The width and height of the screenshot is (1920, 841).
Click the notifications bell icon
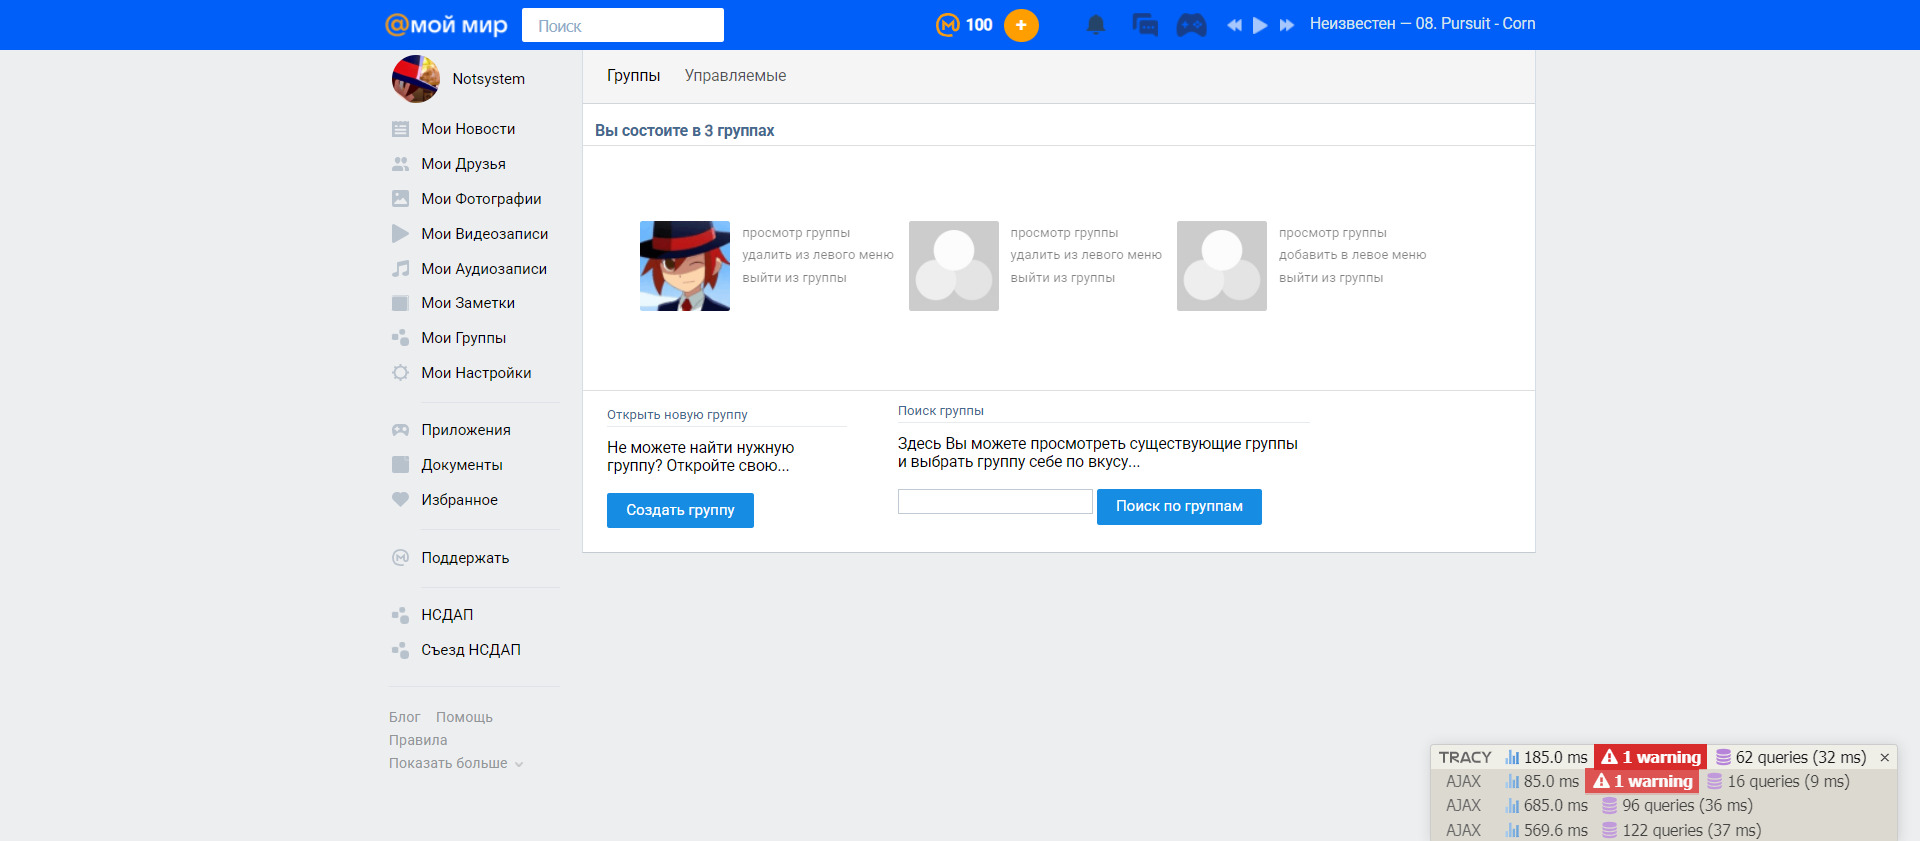pyautogui.click(x=1096, y=25)
